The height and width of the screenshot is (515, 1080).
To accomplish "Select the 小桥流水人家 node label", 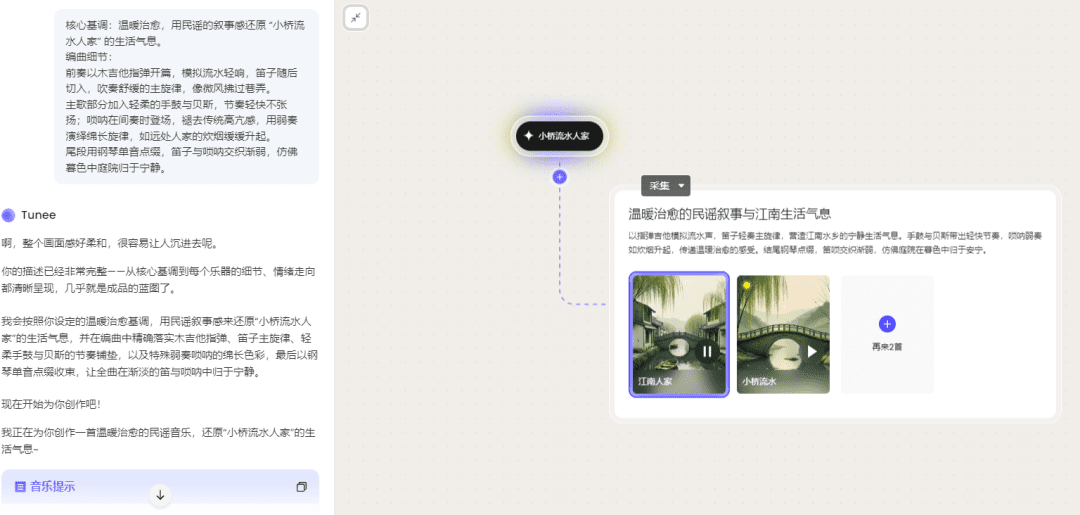I will [x=564, y=136].
